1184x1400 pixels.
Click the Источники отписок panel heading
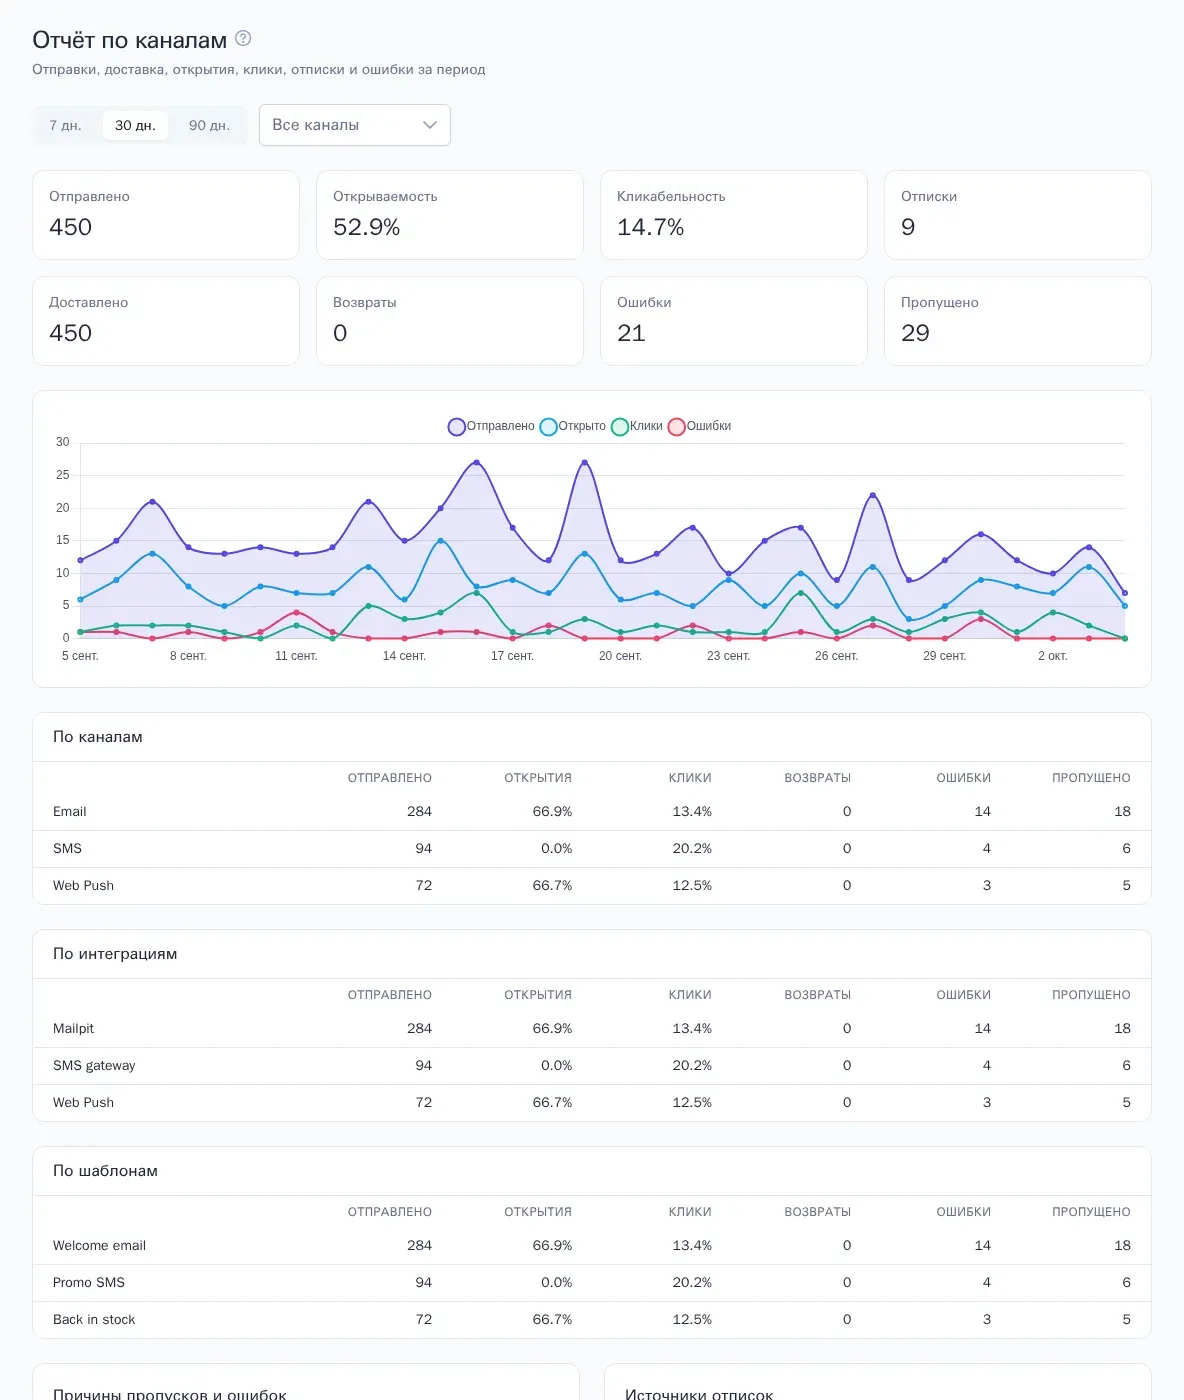click(x=699, y=1393)
